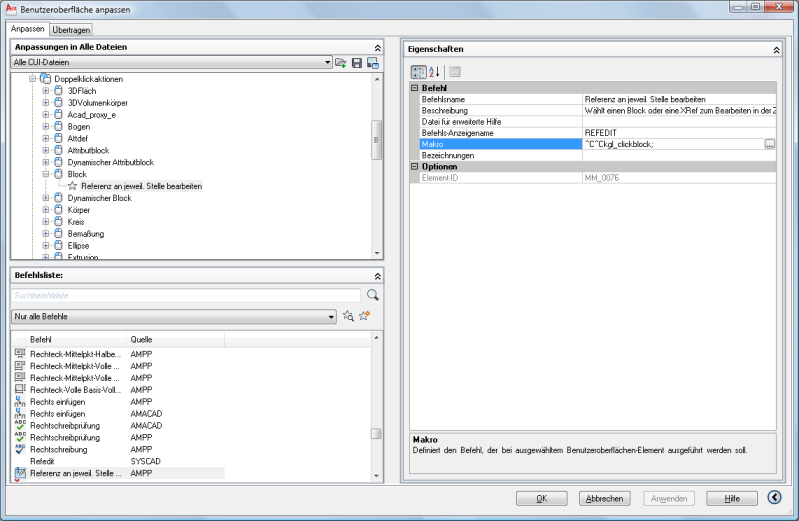
Task: Collapse the Befehlsliste panel with chevron
Action: [x=377, y=276]
